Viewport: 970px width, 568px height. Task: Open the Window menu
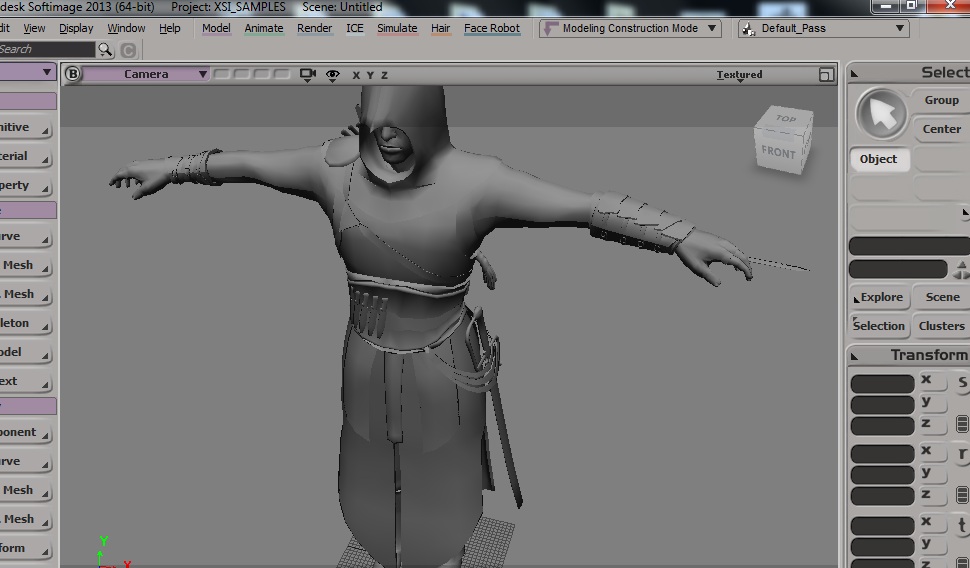click(x=126, y=28)
